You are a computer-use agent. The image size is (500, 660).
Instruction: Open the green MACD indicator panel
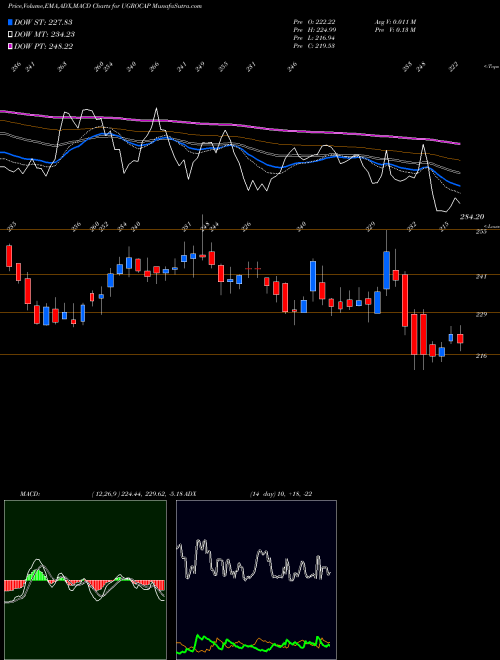tap(85, 580)
